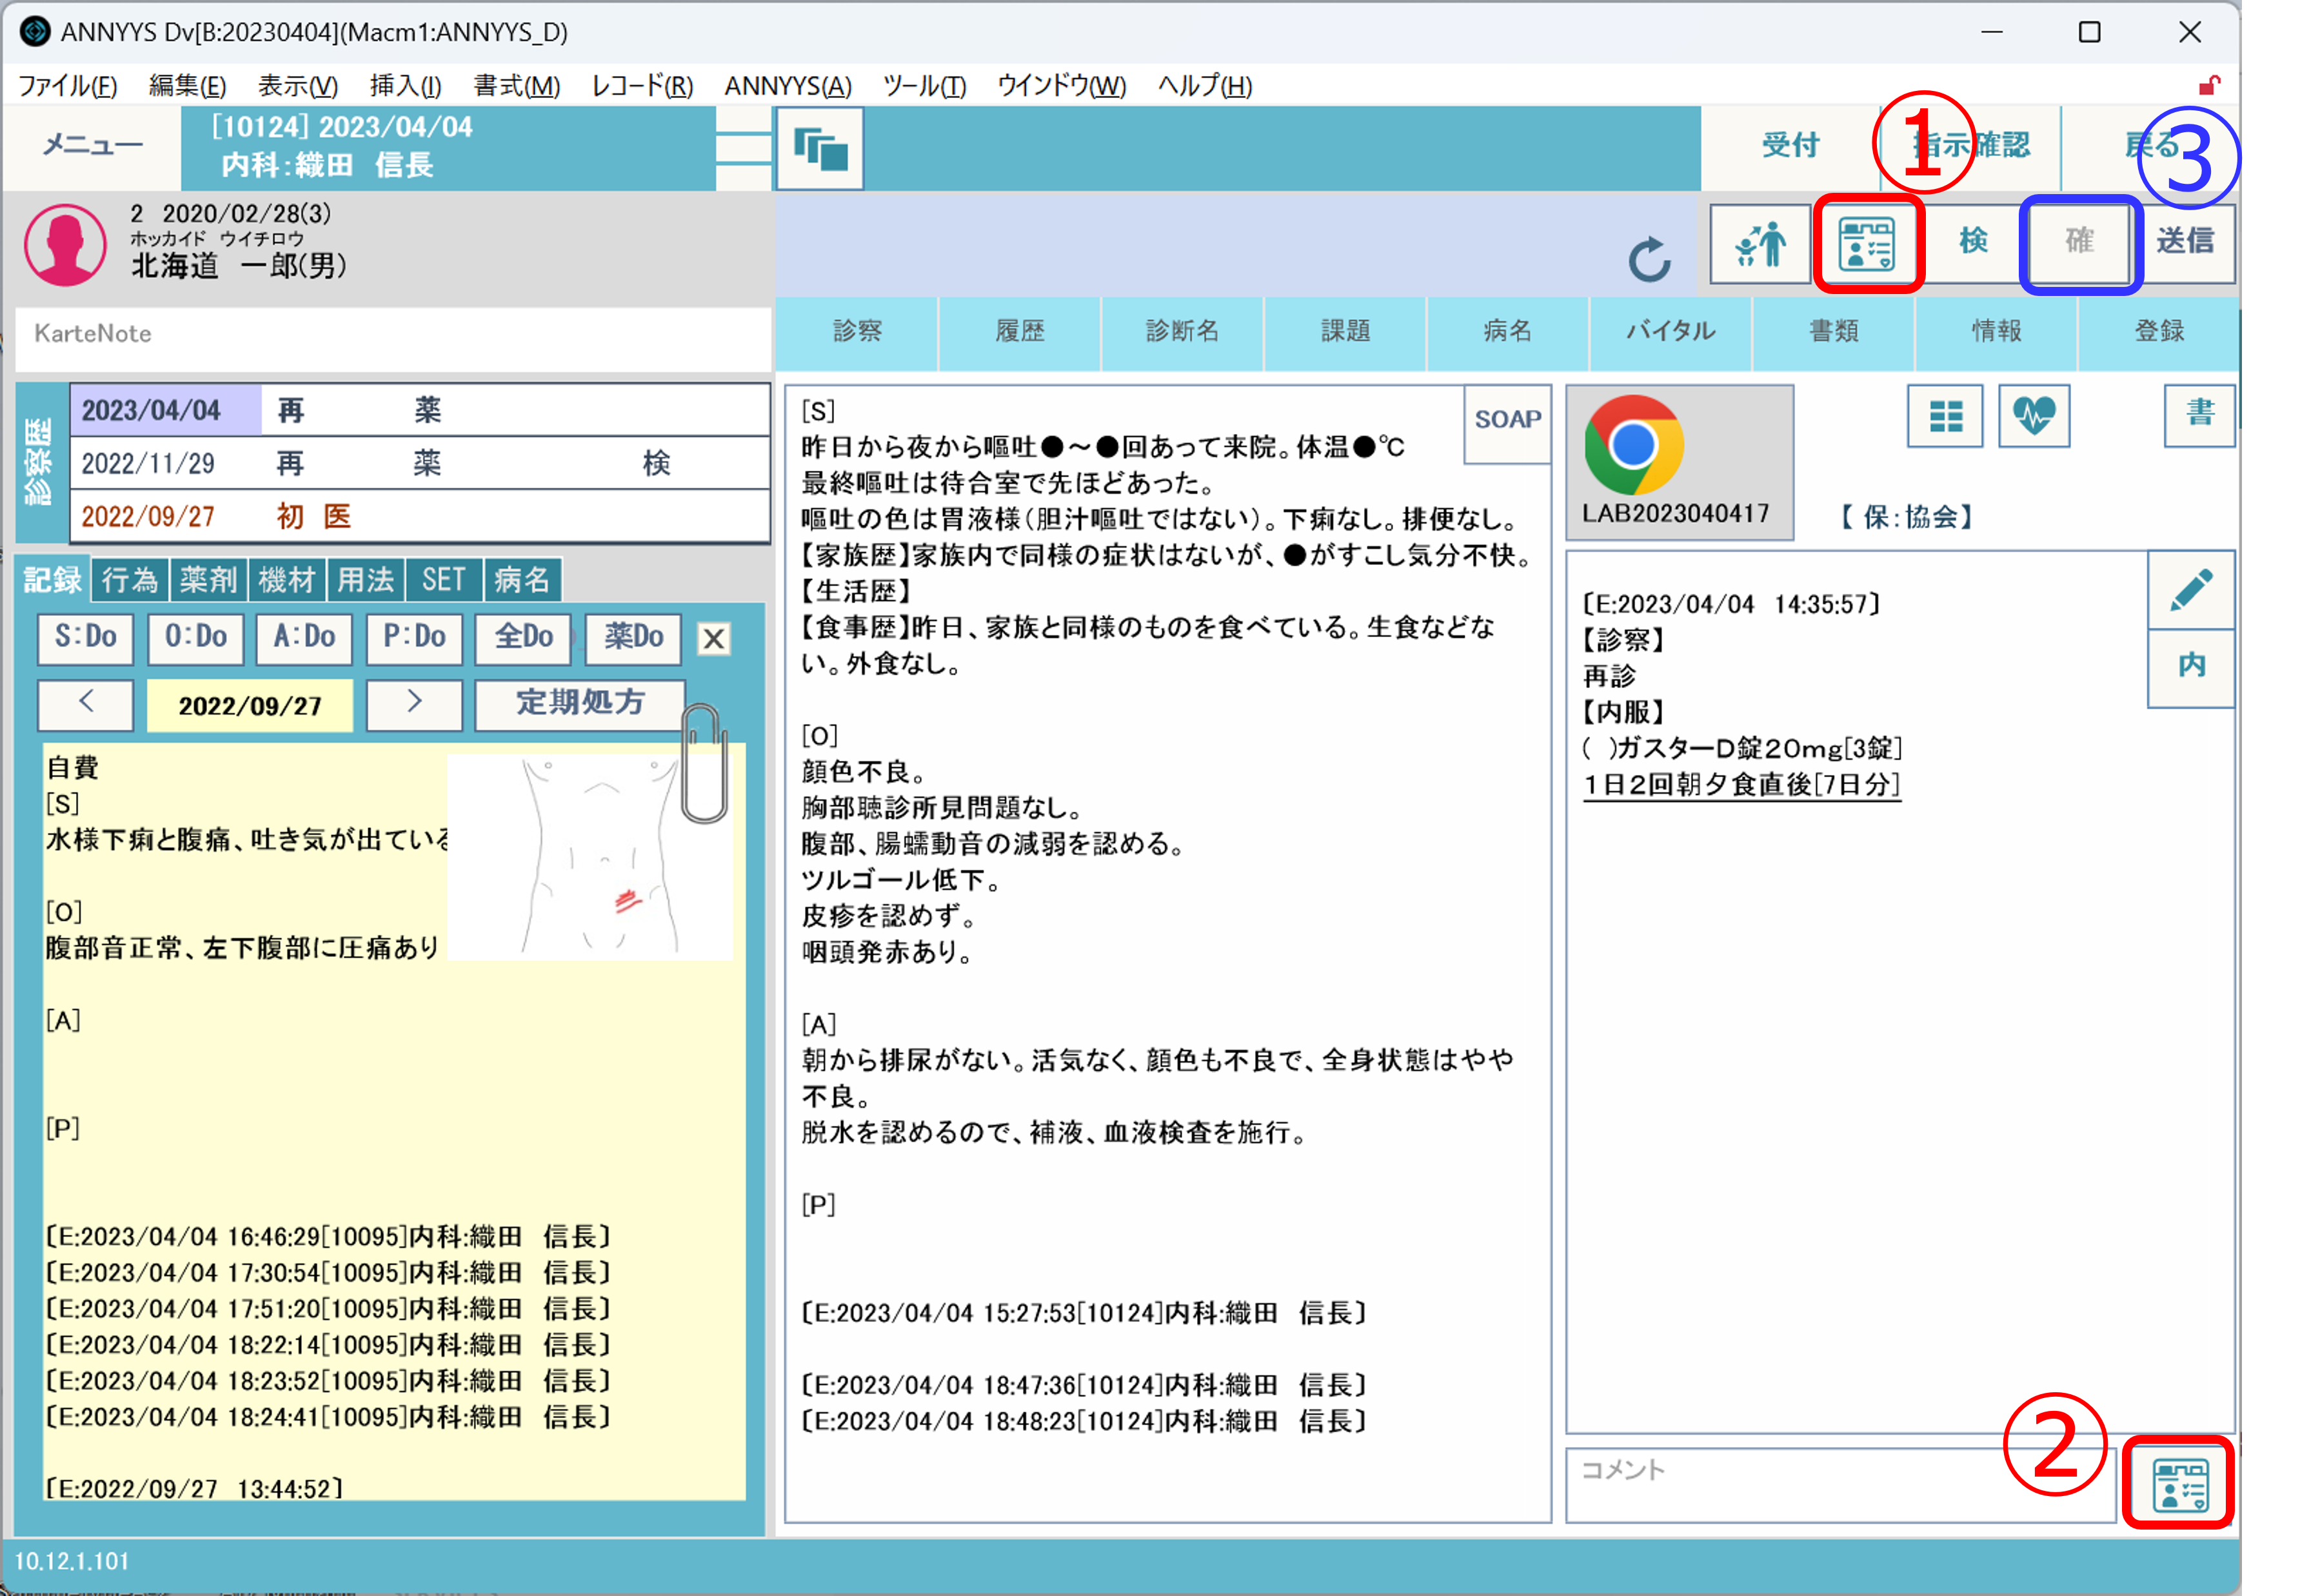Open the heart vitals icon
This screenshot has width=2320, height=1596.
point(2033,415)
